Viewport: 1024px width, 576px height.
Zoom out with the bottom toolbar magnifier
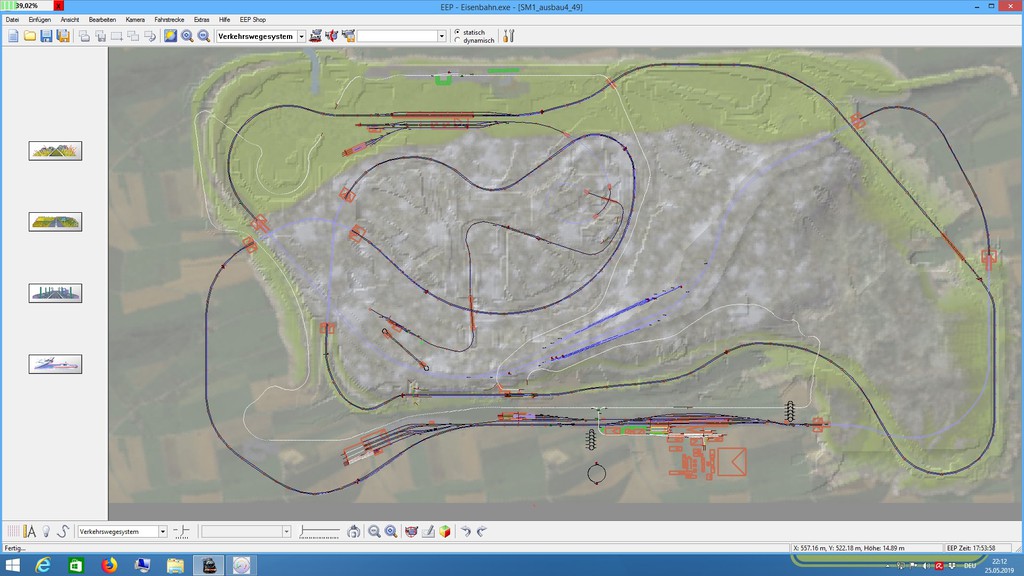point(374,532)
